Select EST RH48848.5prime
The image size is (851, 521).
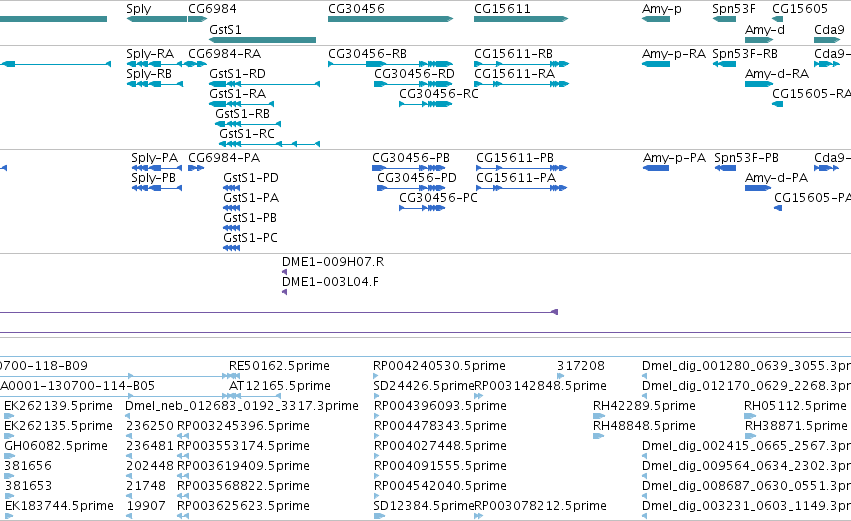click(x=599, y=436)
